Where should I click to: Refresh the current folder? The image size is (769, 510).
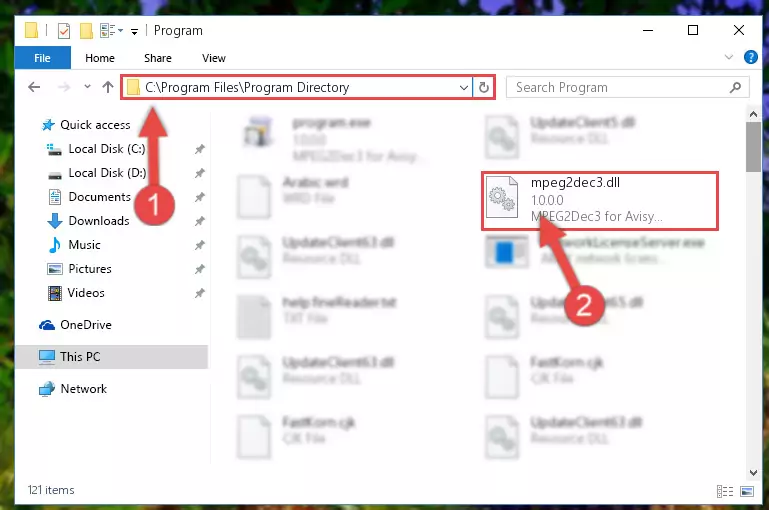point(484,88)
